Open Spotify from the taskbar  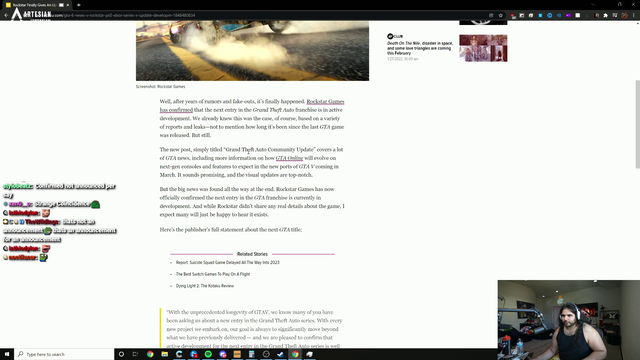click(208, 354)
